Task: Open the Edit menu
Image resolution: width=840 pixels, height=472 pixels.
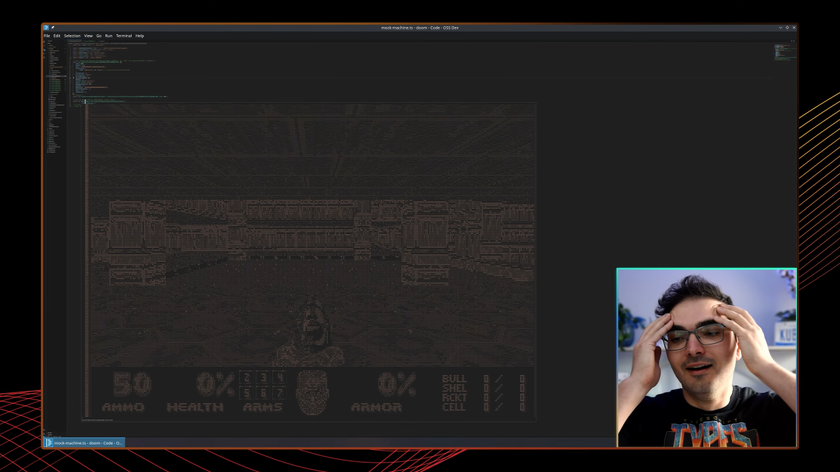Action: 57,36
